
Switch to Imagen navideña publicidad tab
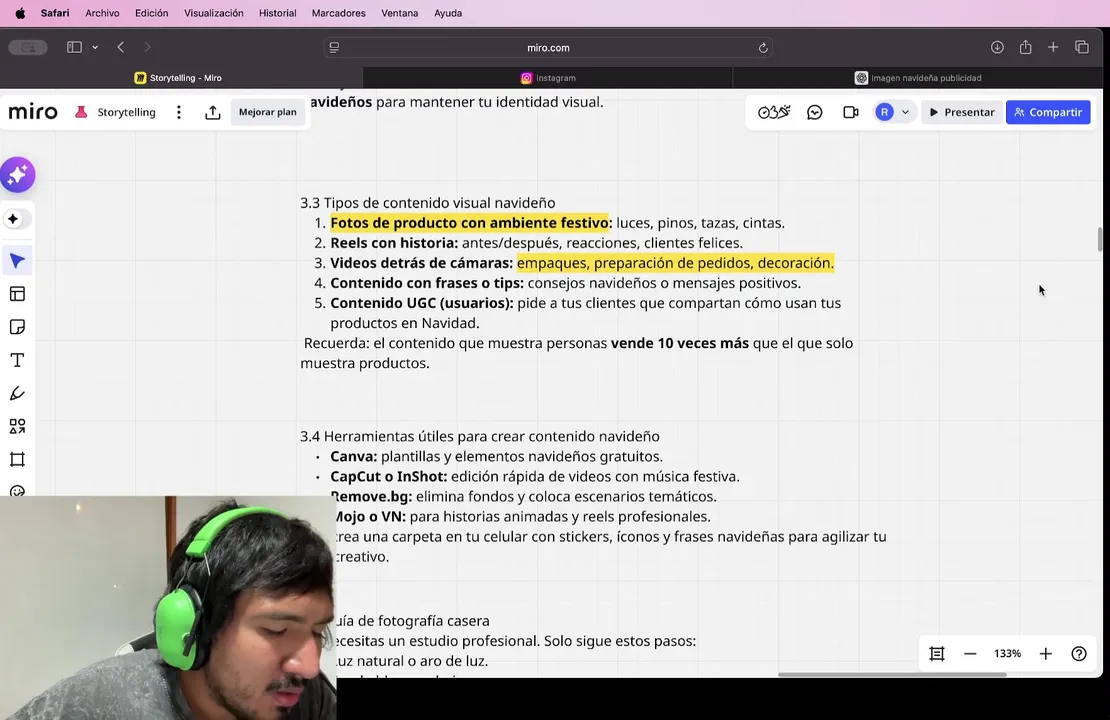917,78
